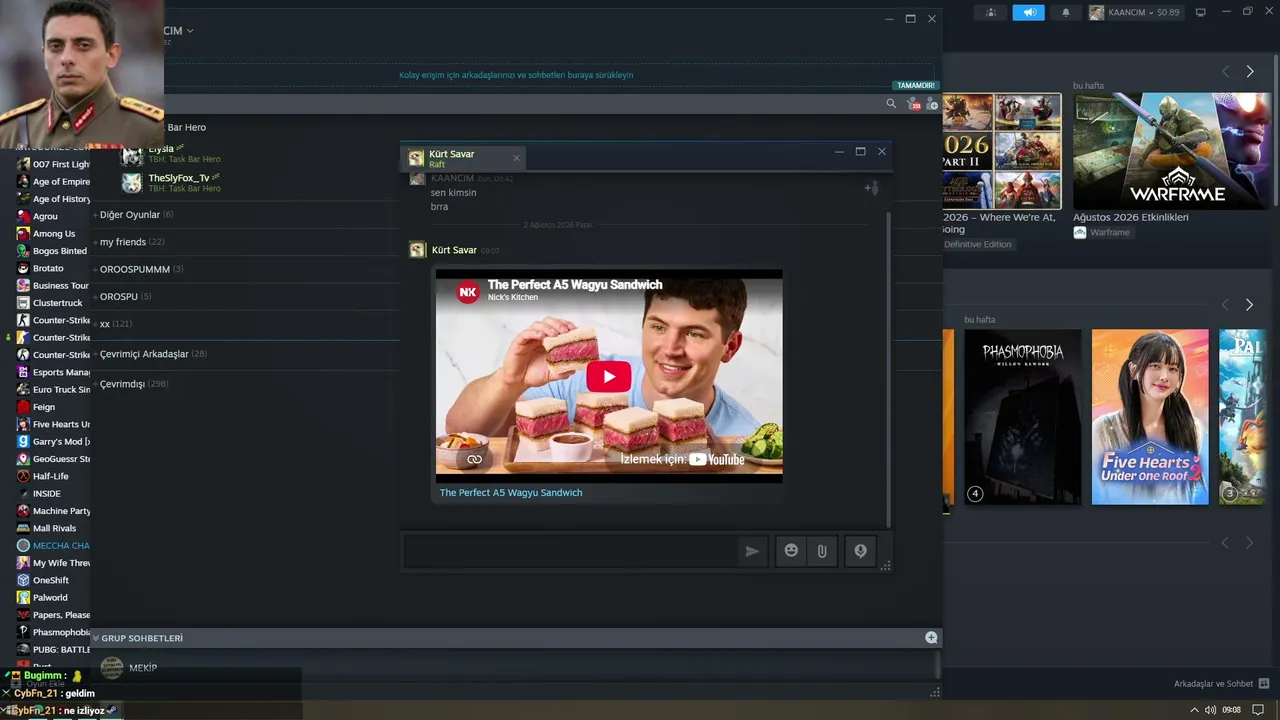This screenshot has height=720, width=1280.
Task: Open the Wagyu Sandwich video link text
Action: point(511,492)
